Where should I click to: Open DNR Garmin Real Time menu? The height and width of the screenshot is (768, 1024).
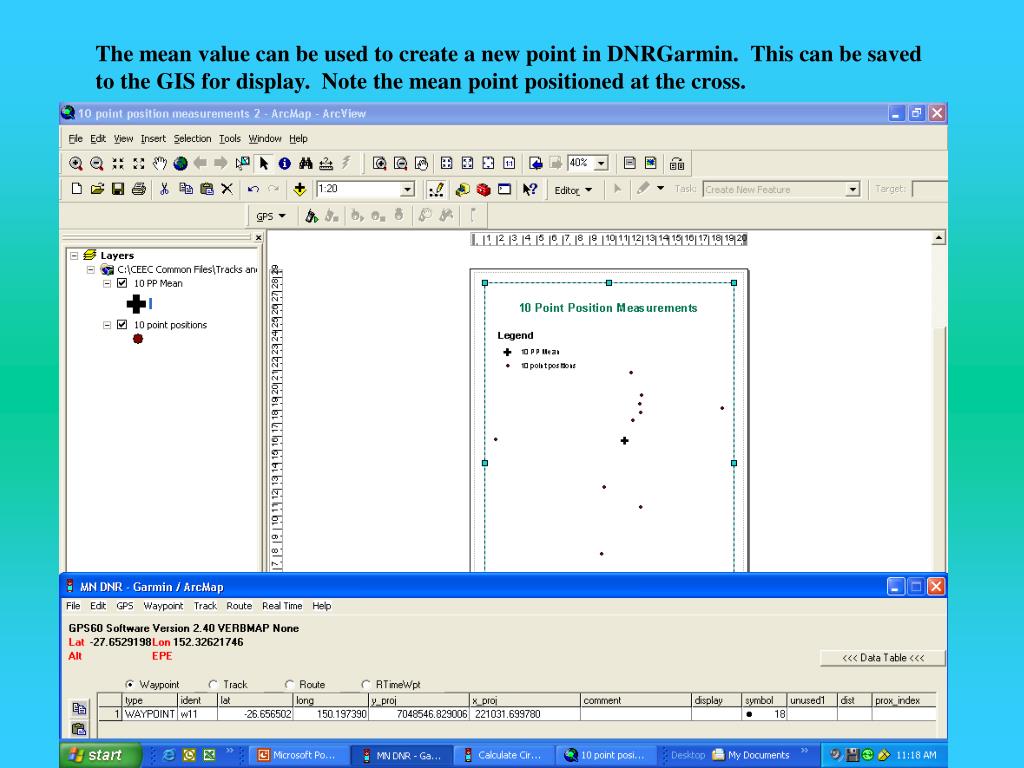282,606
